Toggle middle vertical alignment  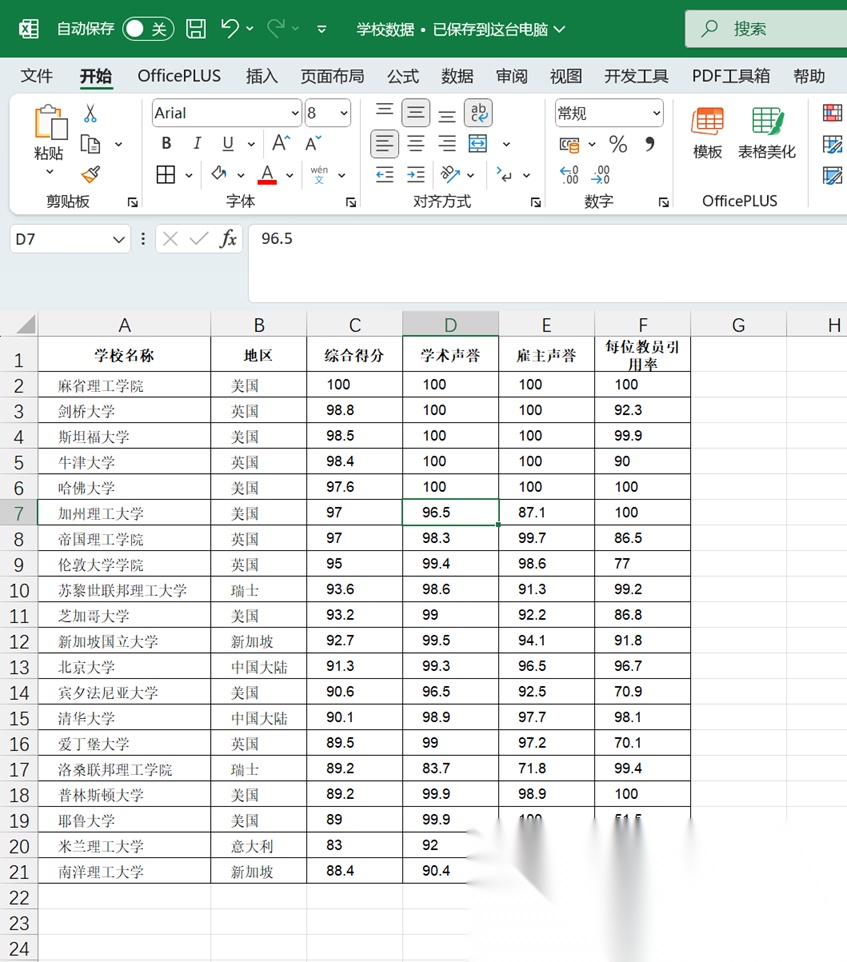pos(415,113)
